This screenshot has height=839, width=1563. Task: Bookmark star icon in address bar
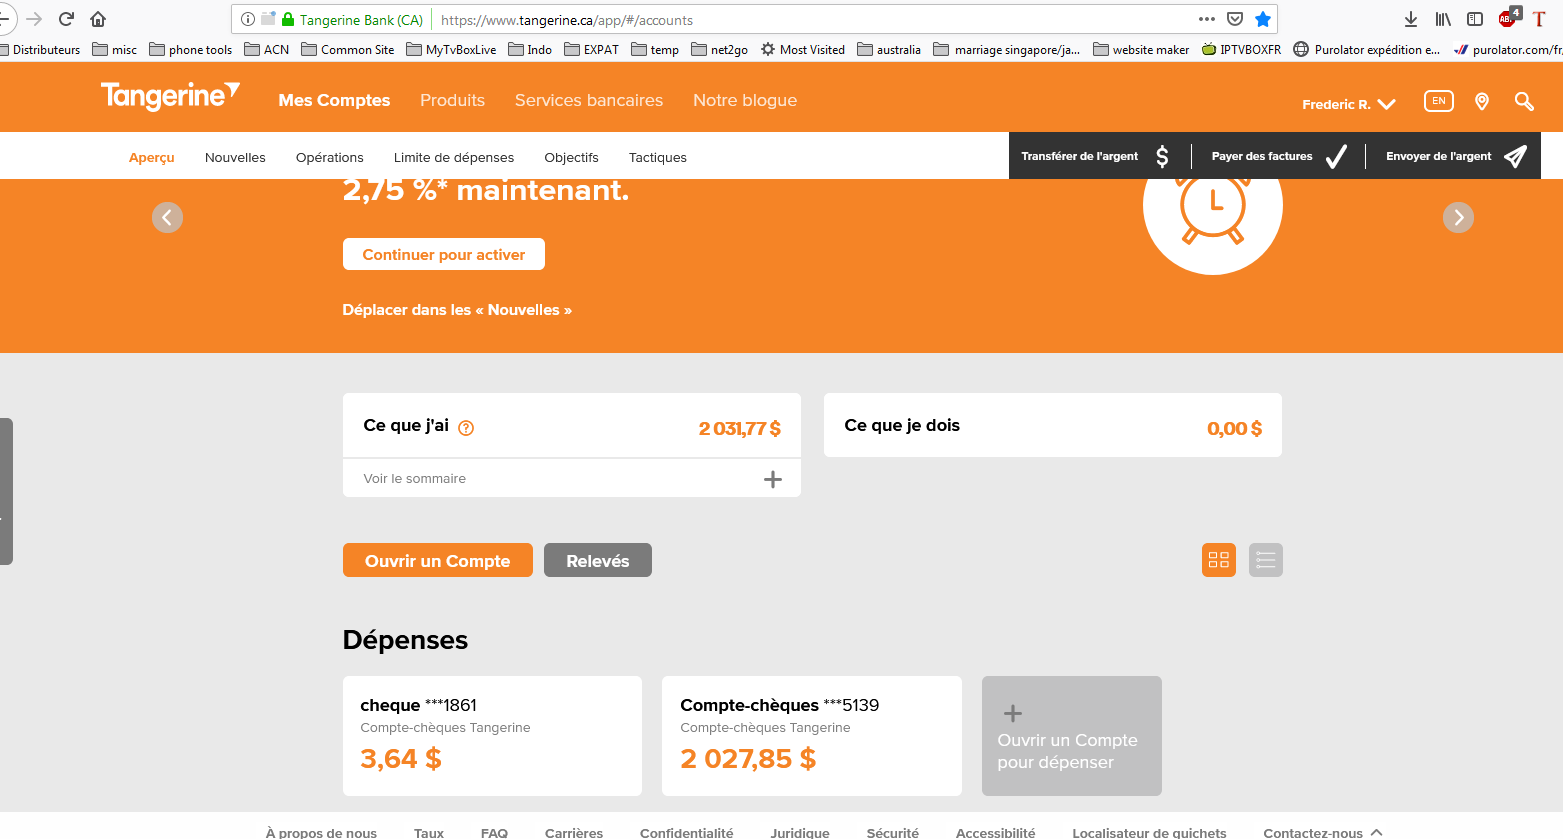pyautogui.click(x=1263, y=19)
